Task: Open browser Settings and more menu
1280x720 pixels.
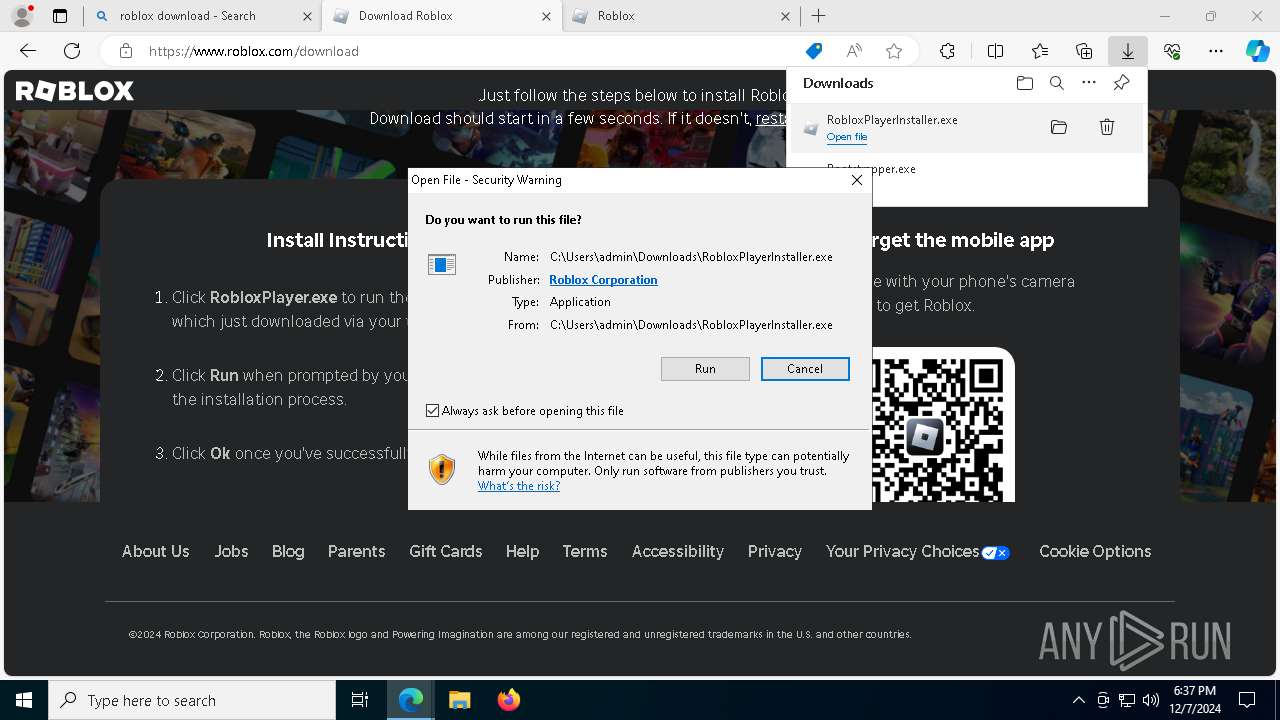Action: click(1216, 51)
